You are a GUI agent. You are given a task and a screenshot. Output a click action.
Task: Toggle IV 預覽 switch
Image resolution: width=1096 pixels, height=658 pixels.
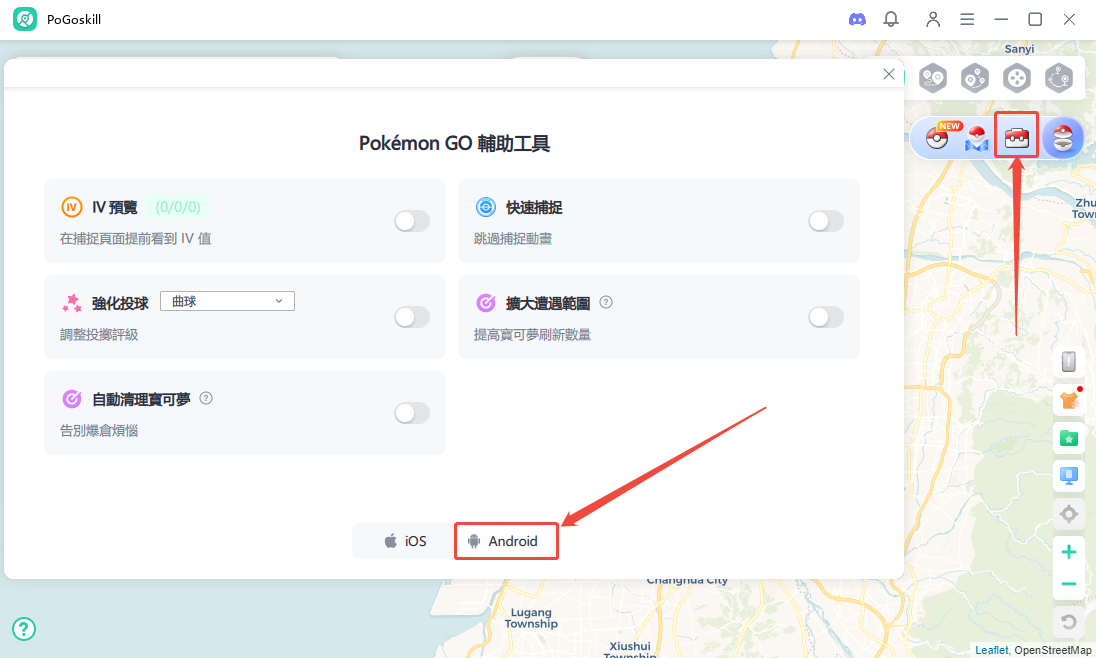pos(412,221)
